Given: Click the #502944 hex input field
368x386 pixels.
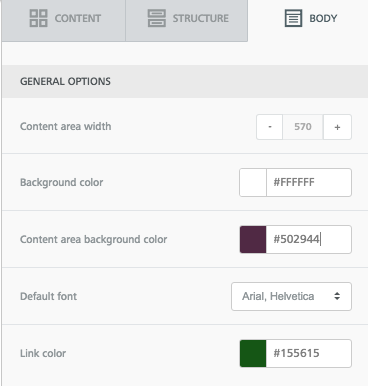Looking at the screenshot, I should coord(309,239).
